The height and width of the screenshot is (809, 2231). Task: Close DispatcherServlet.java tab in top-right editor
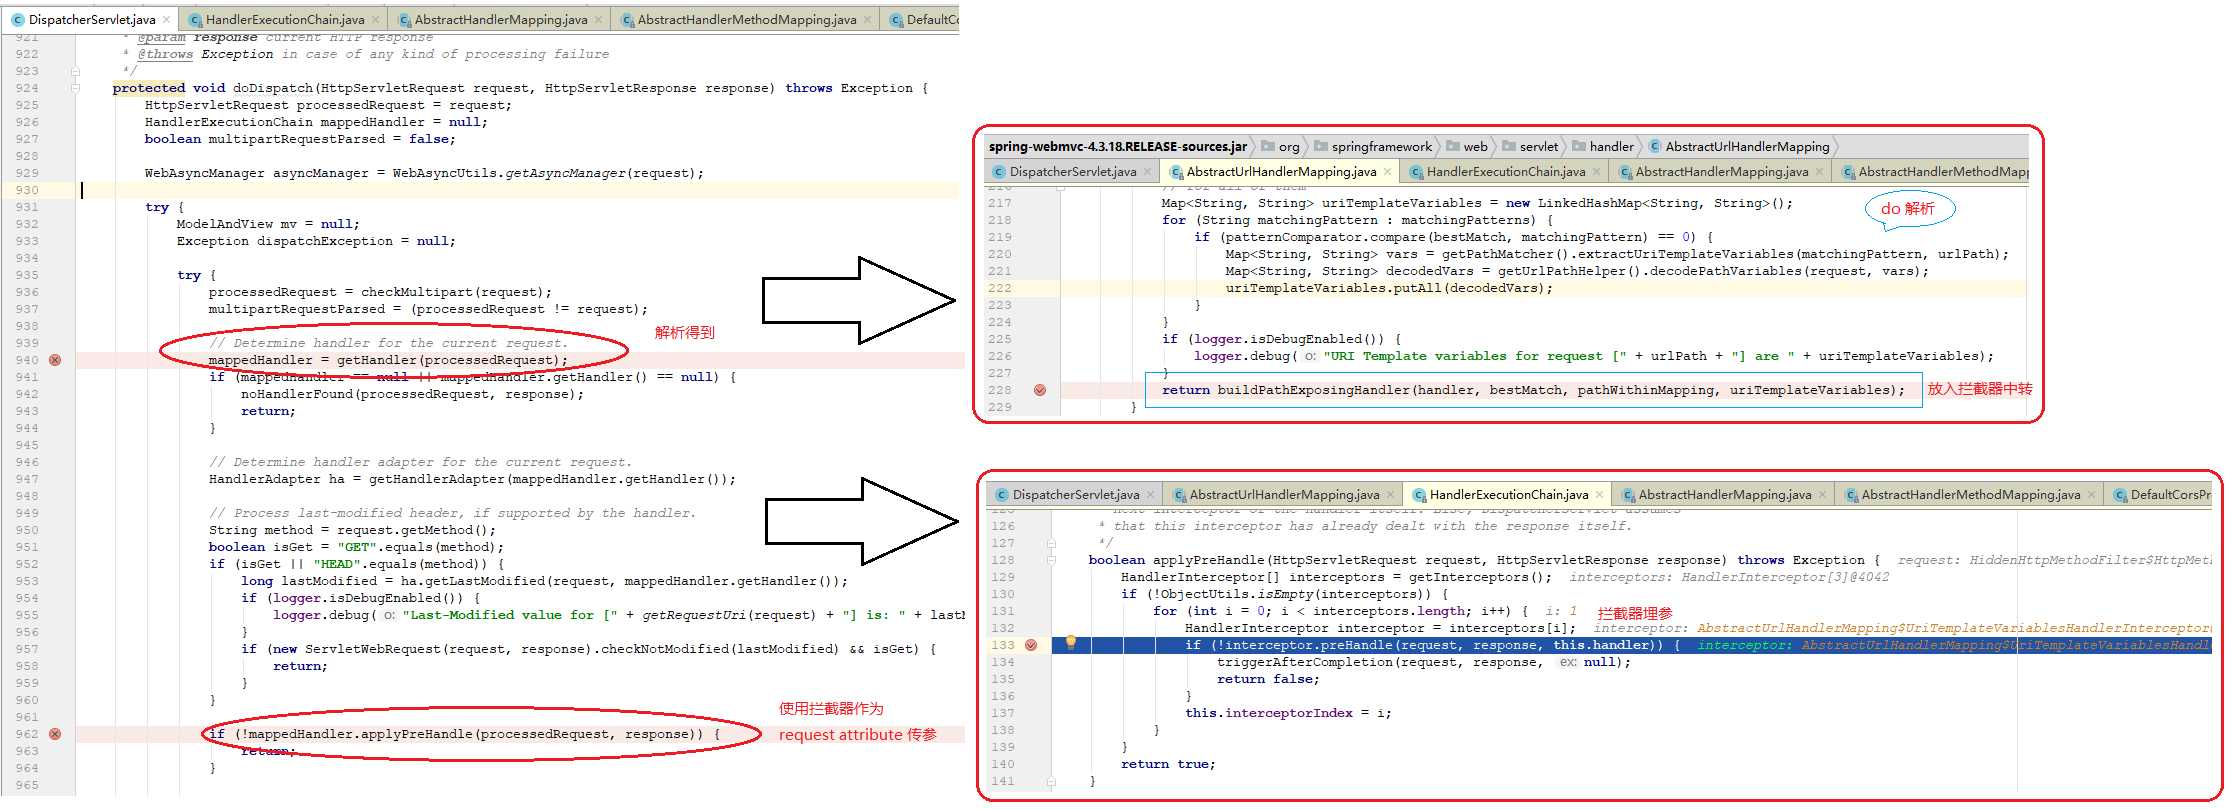pos(1147,172)
